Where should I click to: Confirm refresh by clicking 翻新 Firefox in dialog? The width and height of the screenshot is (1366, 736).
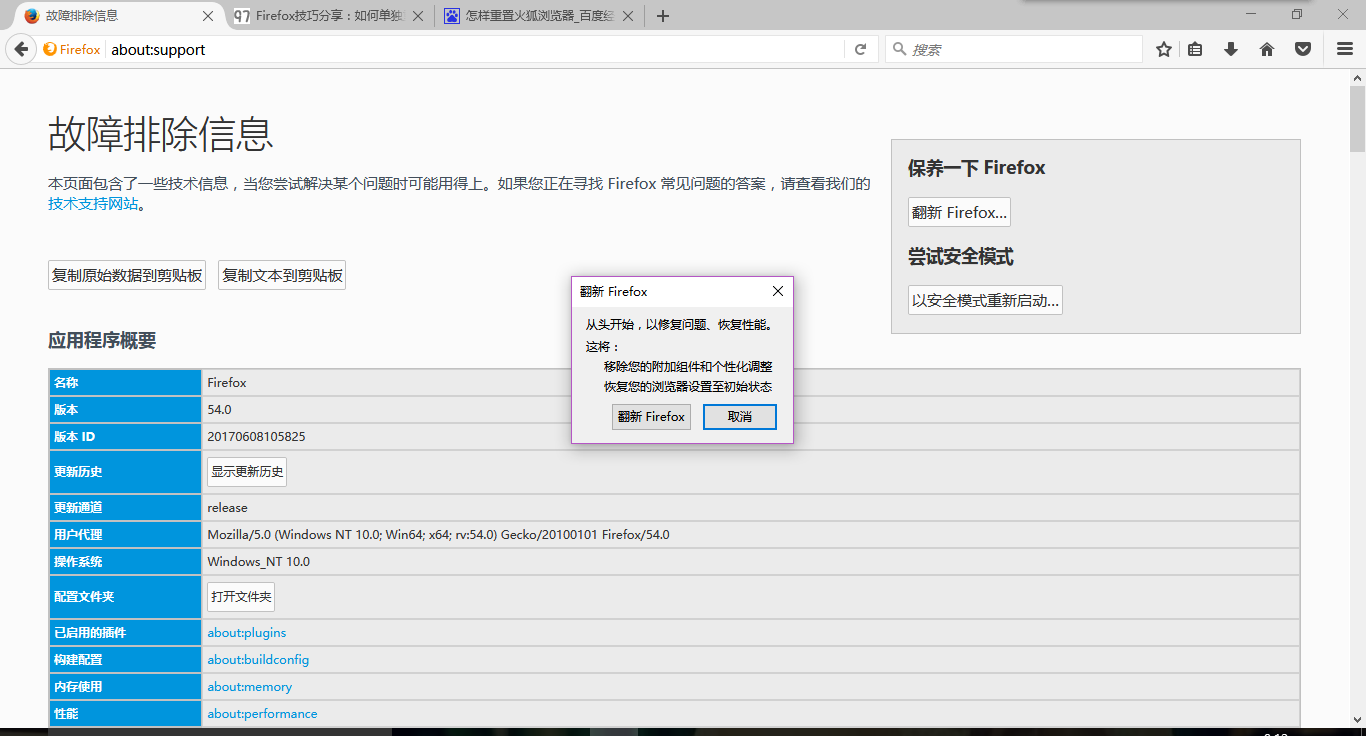tap(651, 416)
